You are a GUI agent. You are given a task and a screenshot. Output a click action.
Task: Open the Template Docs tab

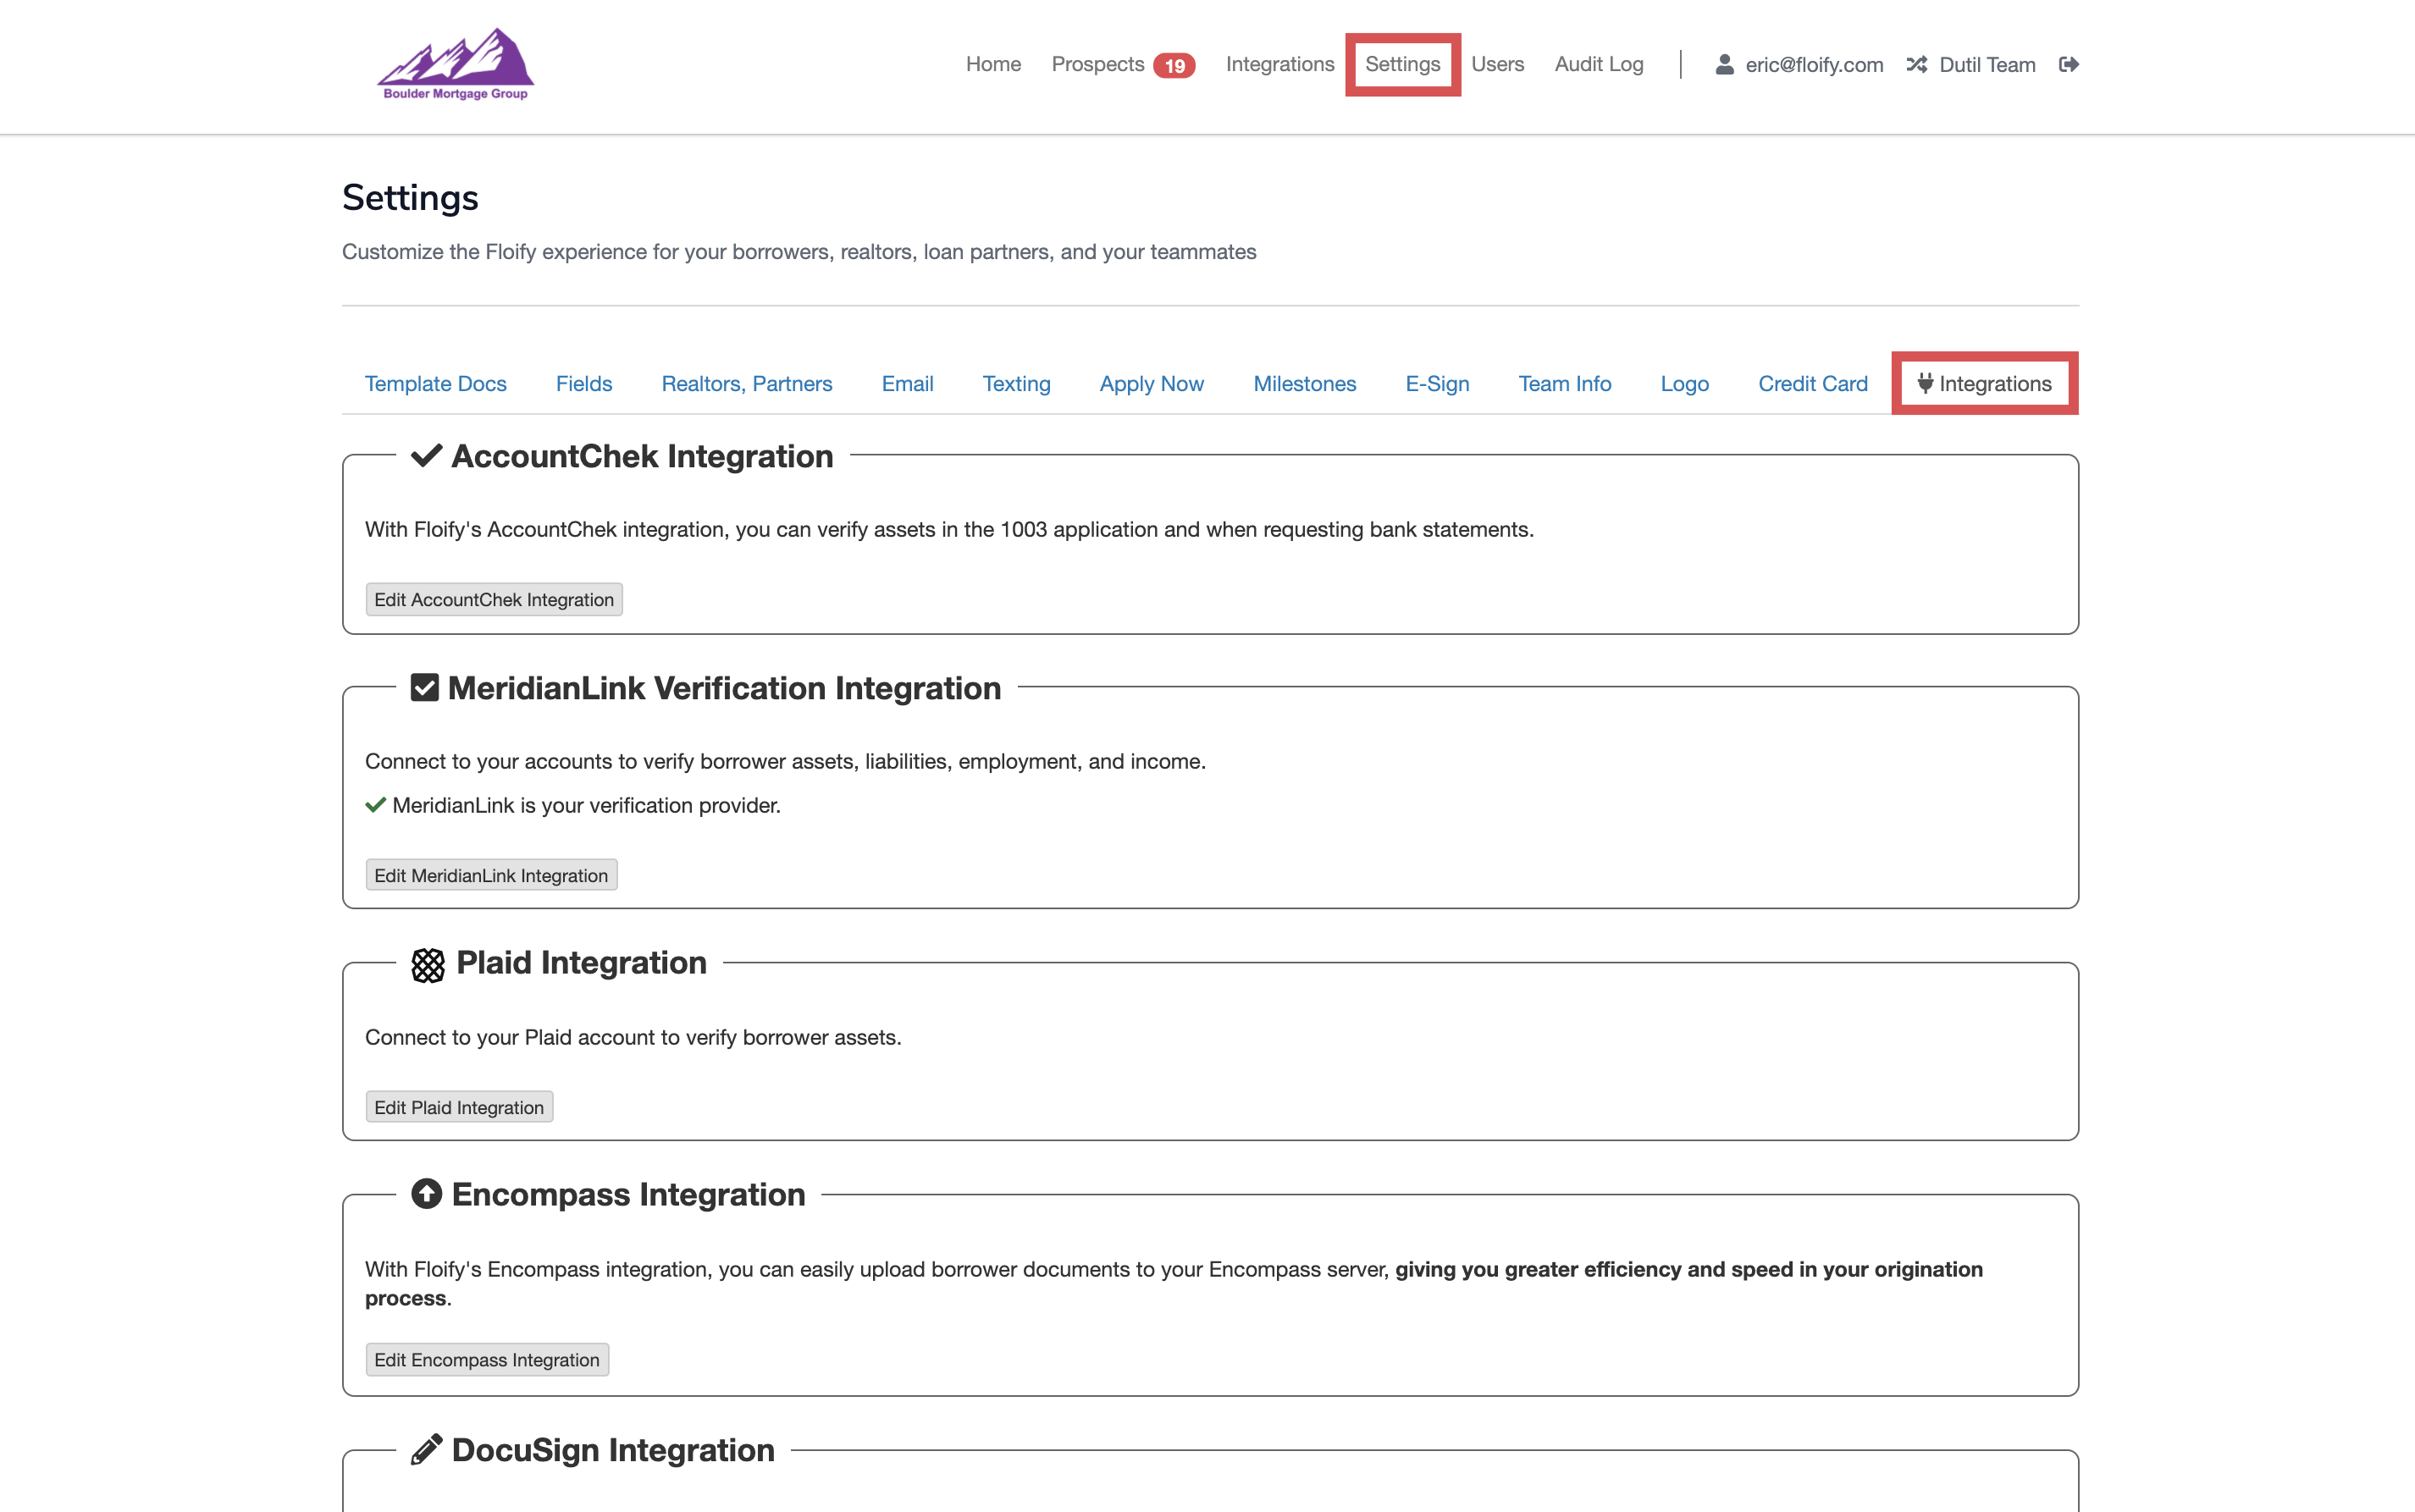tap(435, 384)
